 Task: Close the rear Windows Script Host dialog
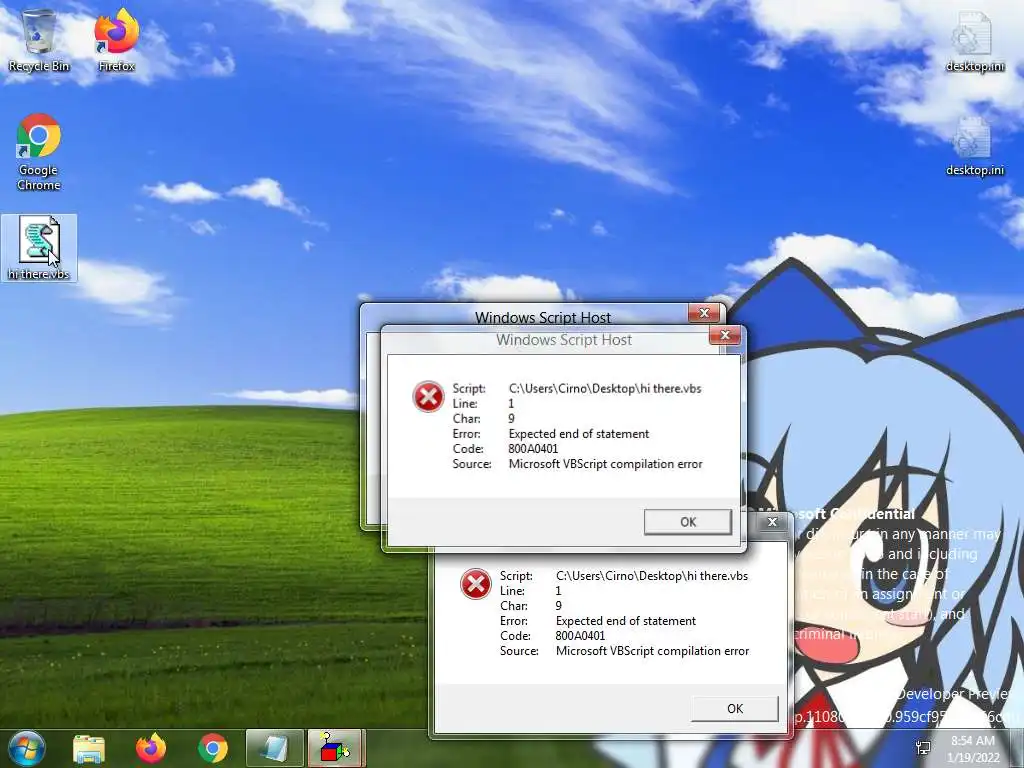pos(704,313)
